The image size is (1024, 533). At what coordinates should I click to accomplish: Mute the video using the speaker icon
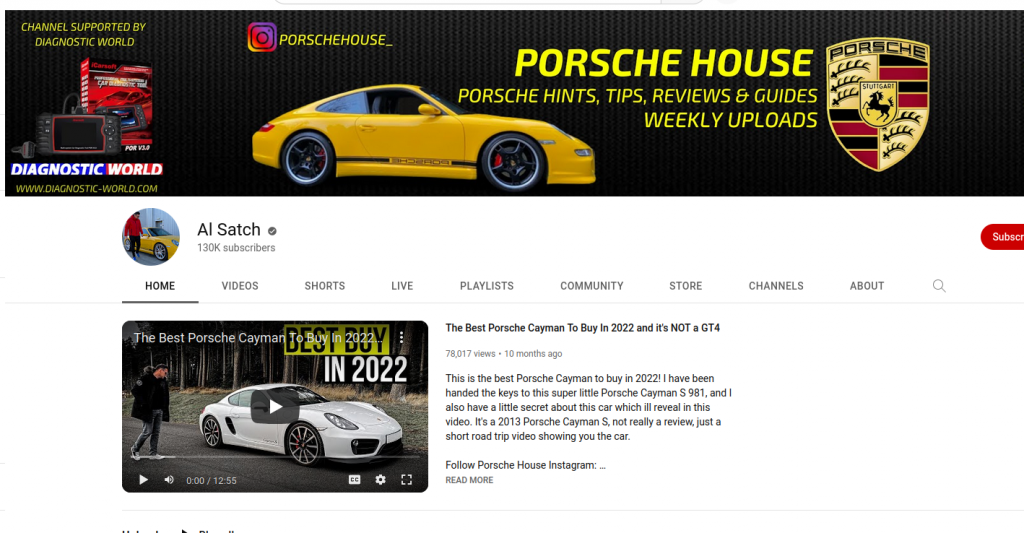tap(169, 480)
